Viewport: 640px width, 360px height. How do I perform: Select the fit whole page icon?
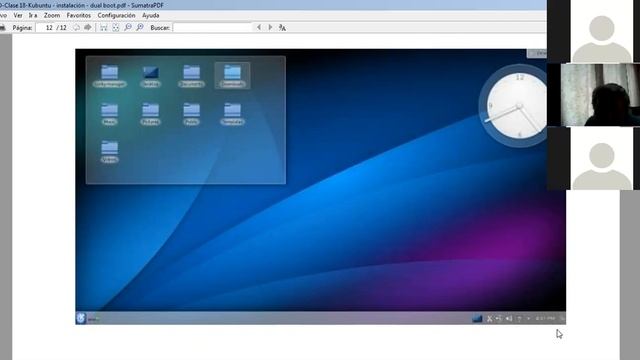(116, 27)
